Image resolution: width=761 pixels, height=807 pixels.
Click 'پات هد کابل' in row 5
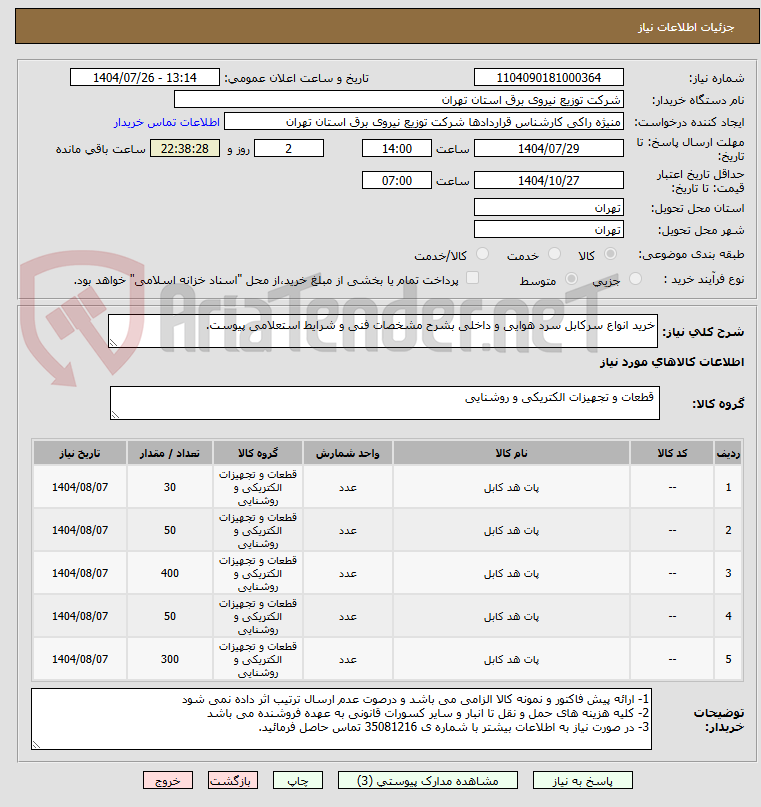[x=511, y=659]
